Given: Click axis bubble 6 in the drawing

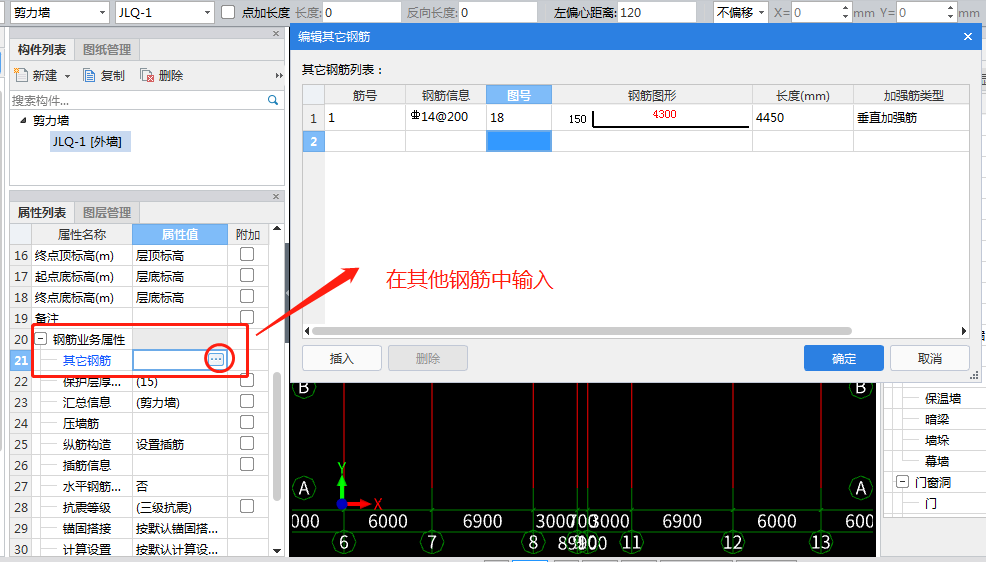Looking at the screenshot, I should tap(344, 542).
